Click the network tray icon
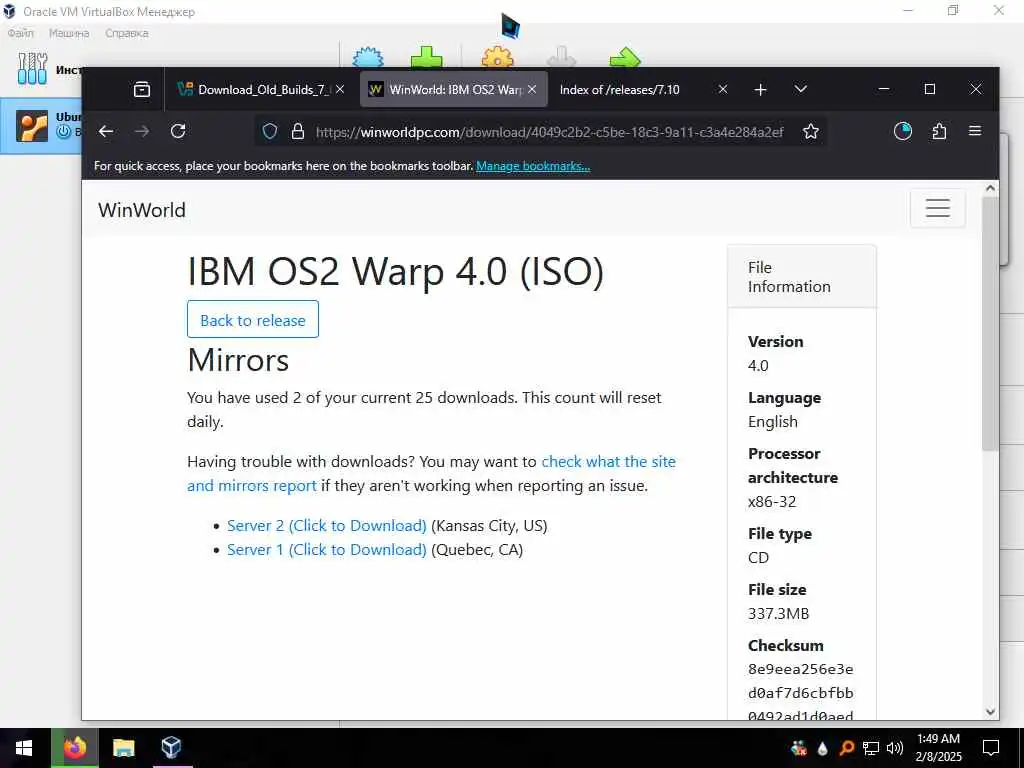The image size is (1024, 768). pos(871,748)
